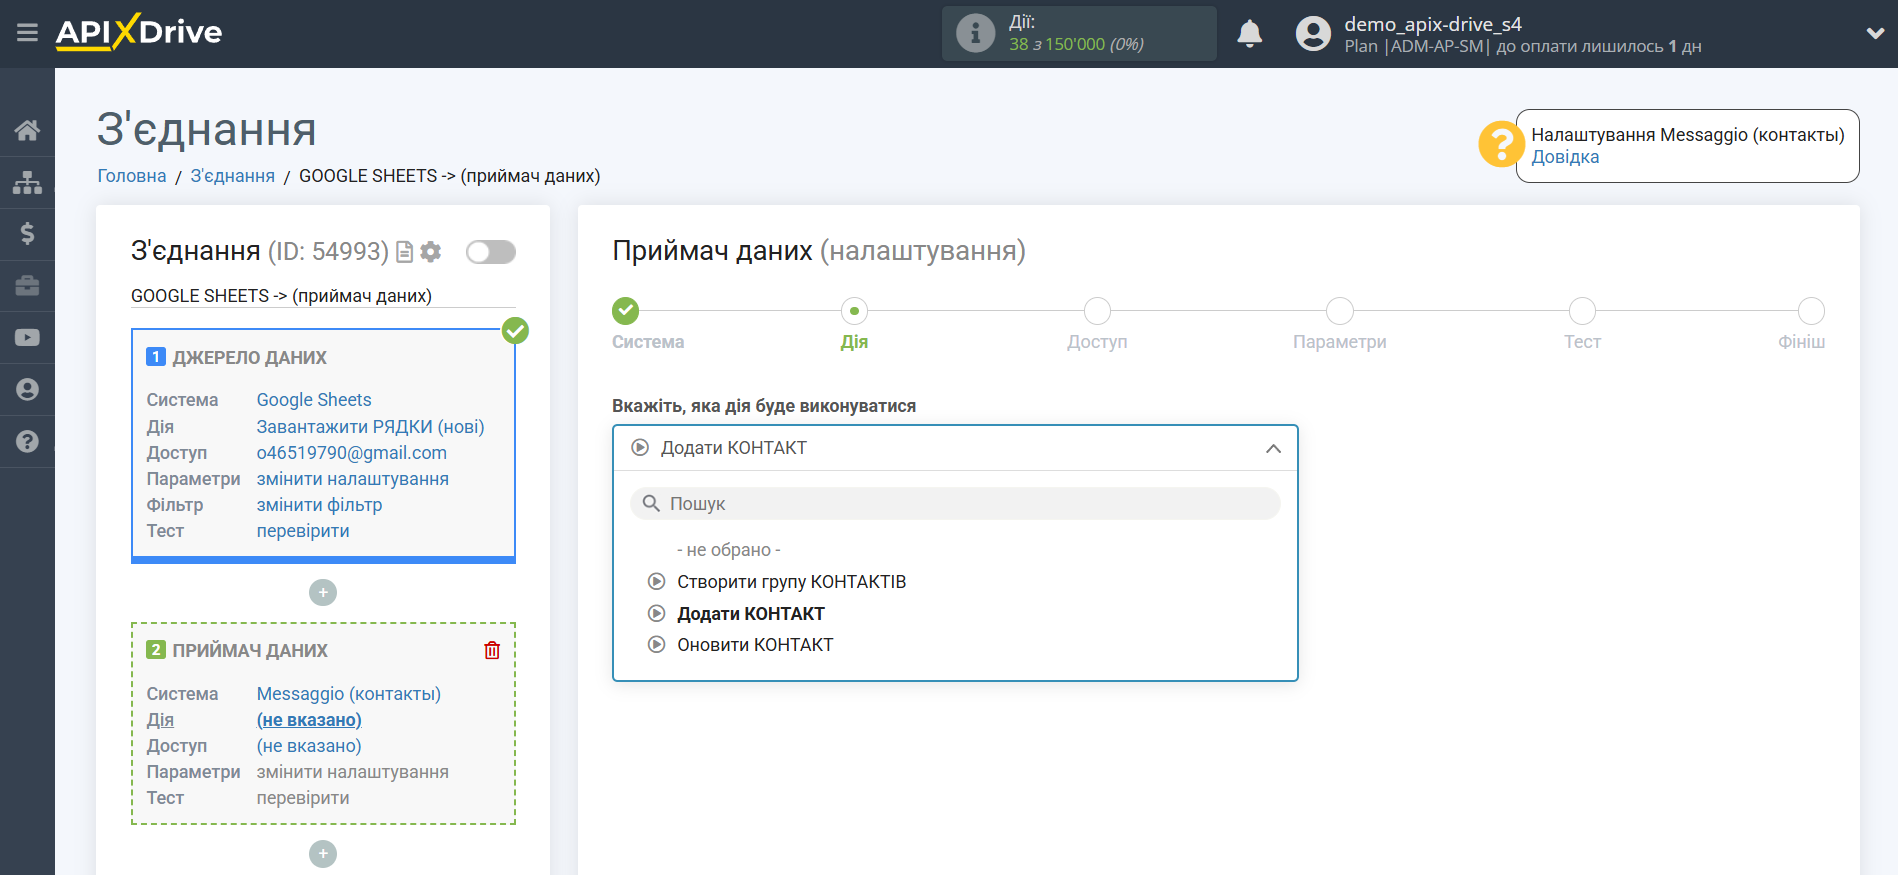
Task: Go to Система step
Action: click(x=626, y=311)
